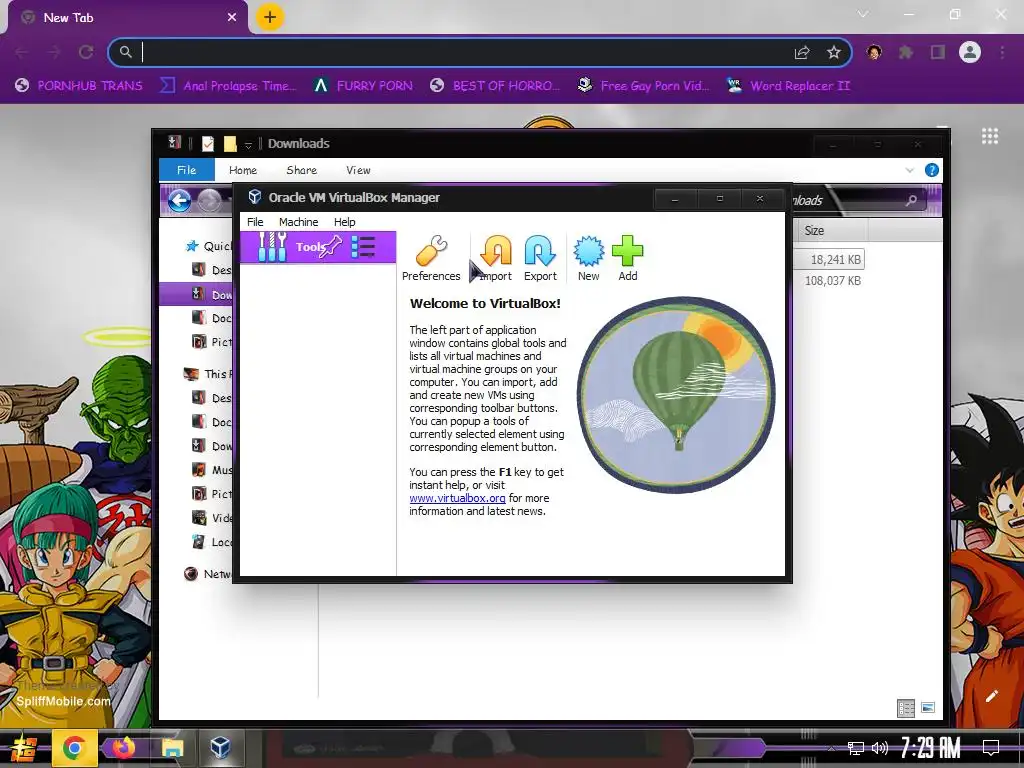The height and width of the screenshot is (768, 1024).
Task: Open the notification center icon
Action: click(991, 748)
